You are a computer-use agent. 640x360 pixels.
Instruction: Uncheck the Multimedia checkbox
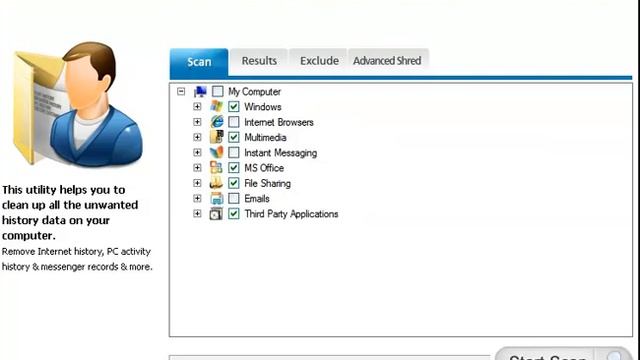tap(233, 137)
